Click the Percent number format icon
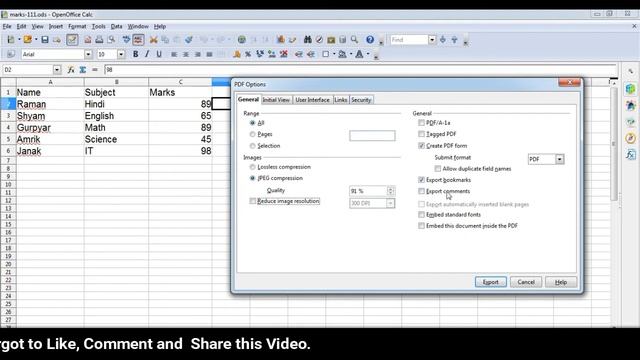Viewport: 640px width, 360px height. point(248,54)
